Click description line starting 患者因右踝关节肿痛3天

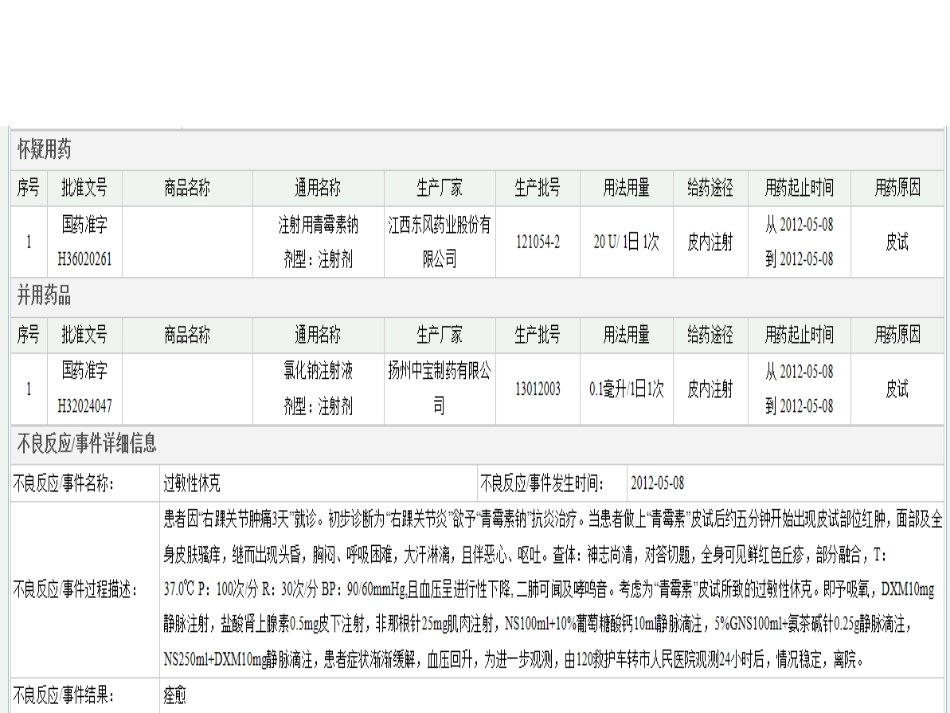tap(553, 519)
